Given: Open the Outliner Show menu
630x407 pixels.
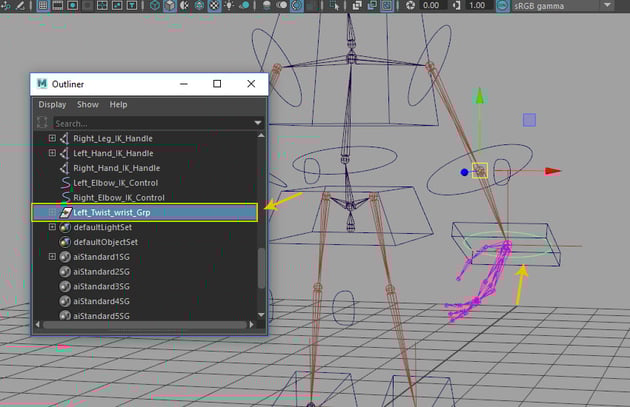Looking at the screenshot, I should pos(88,105).
